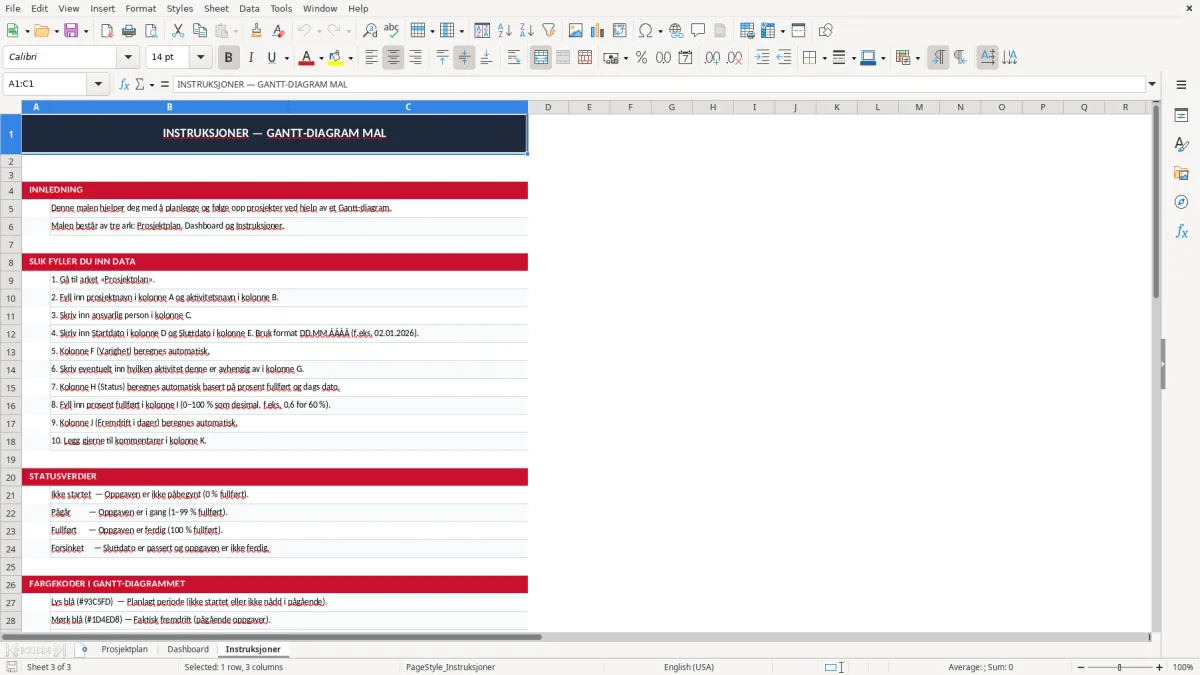Toggle Bold formatting

click(x=228, y=58)
